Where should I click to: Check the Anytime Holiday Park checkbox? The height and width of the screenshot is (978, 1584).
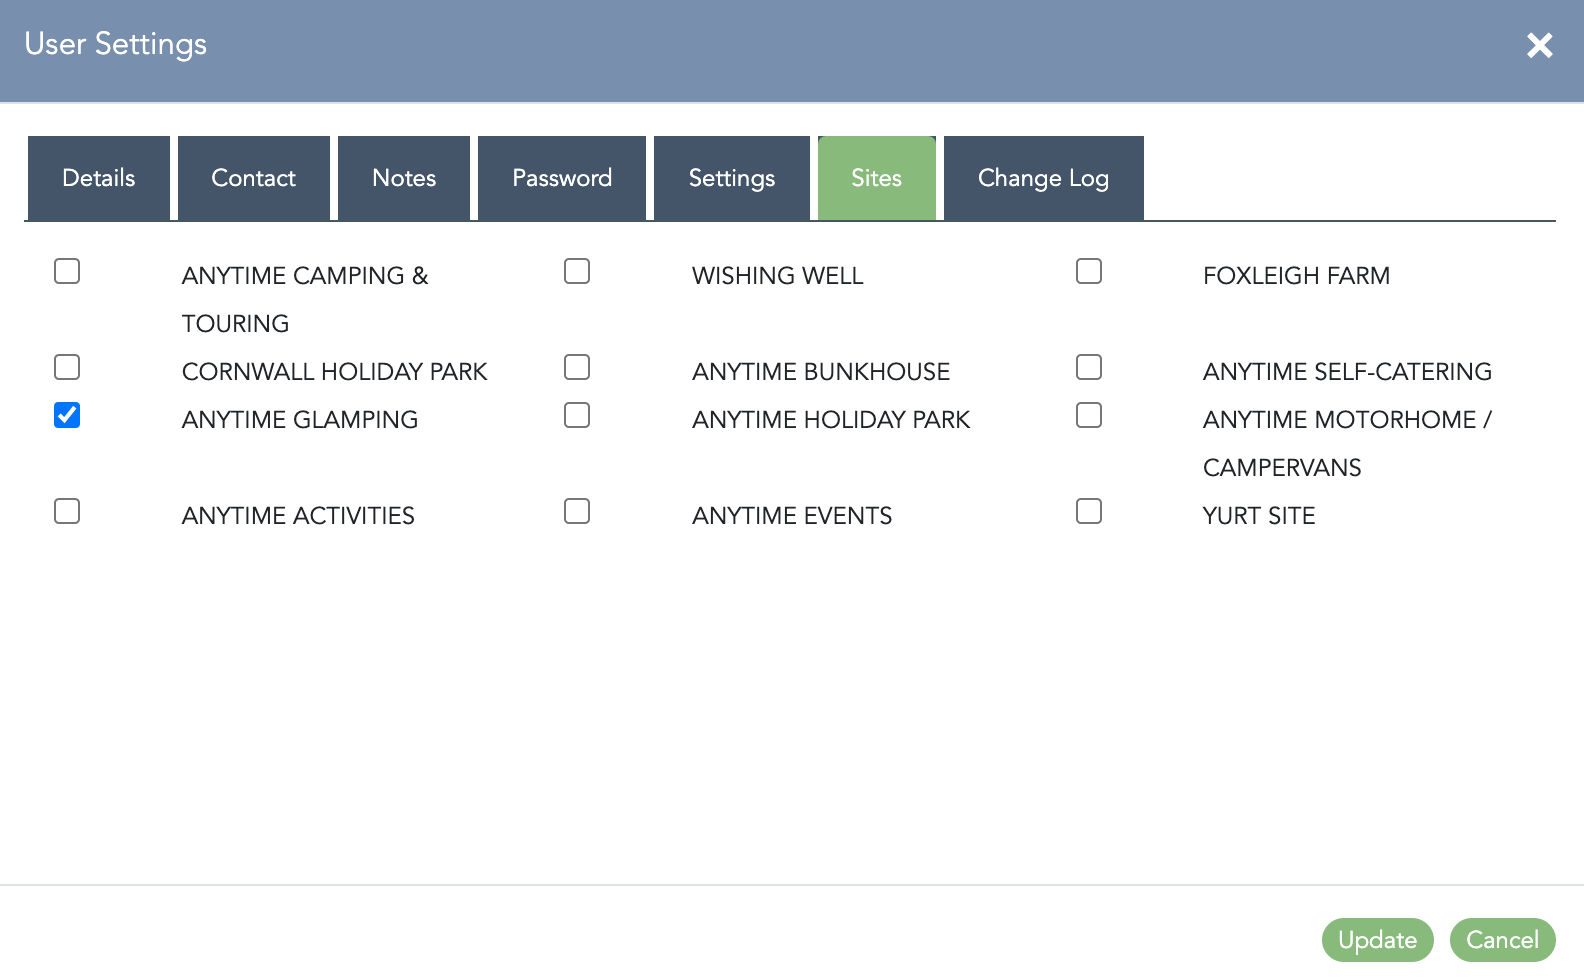[577, 415]
